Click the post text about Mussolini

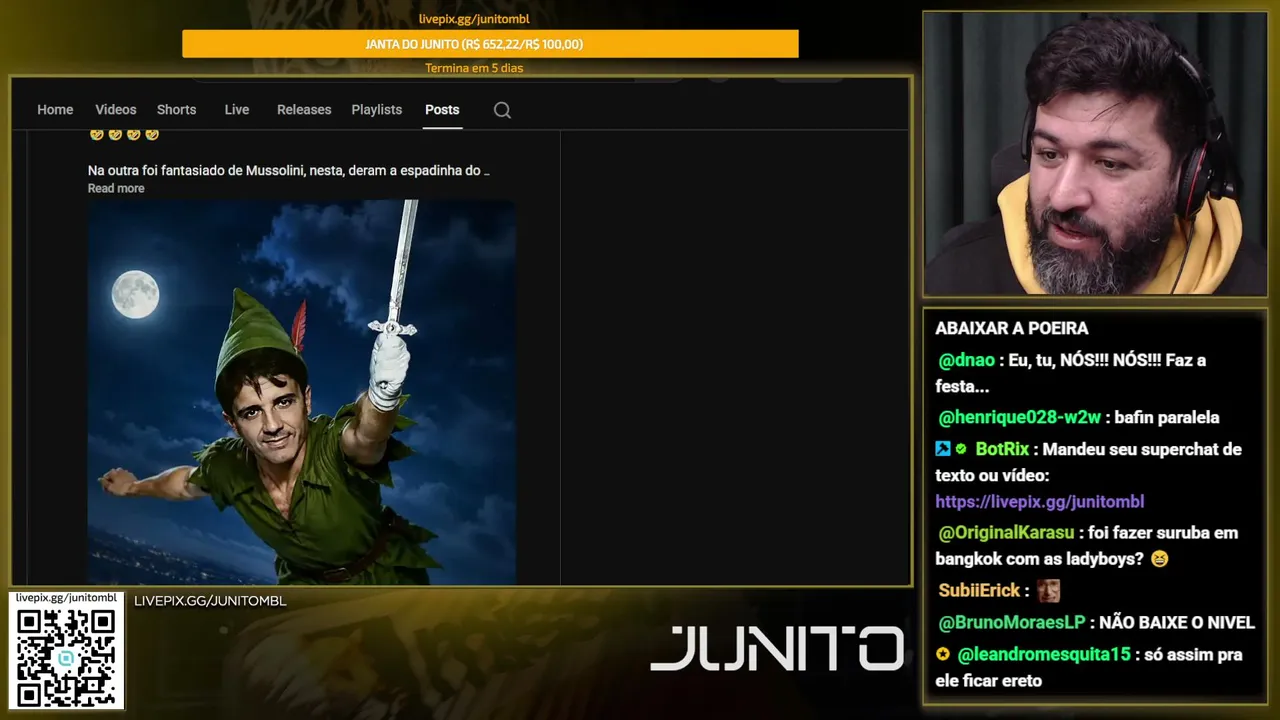click(x=289, y=171)
